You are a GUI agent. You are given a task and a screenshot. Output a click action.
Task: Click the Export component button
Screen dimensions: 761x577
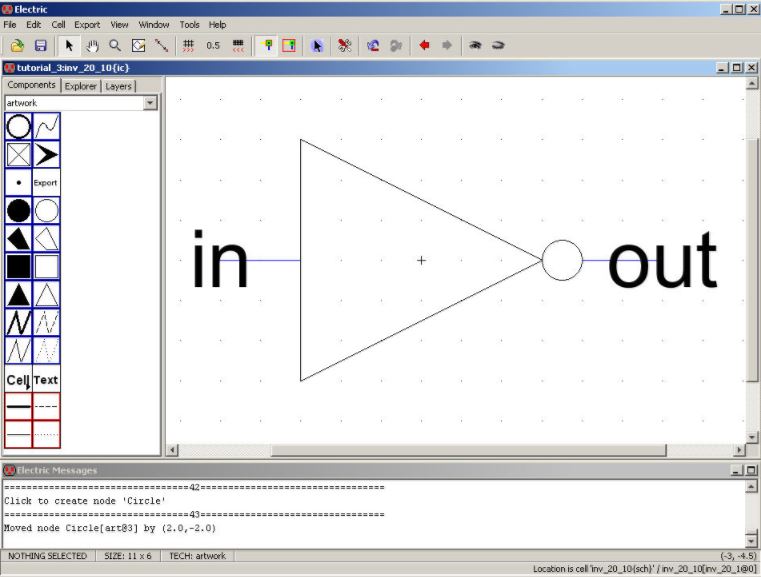pos(46,182)
